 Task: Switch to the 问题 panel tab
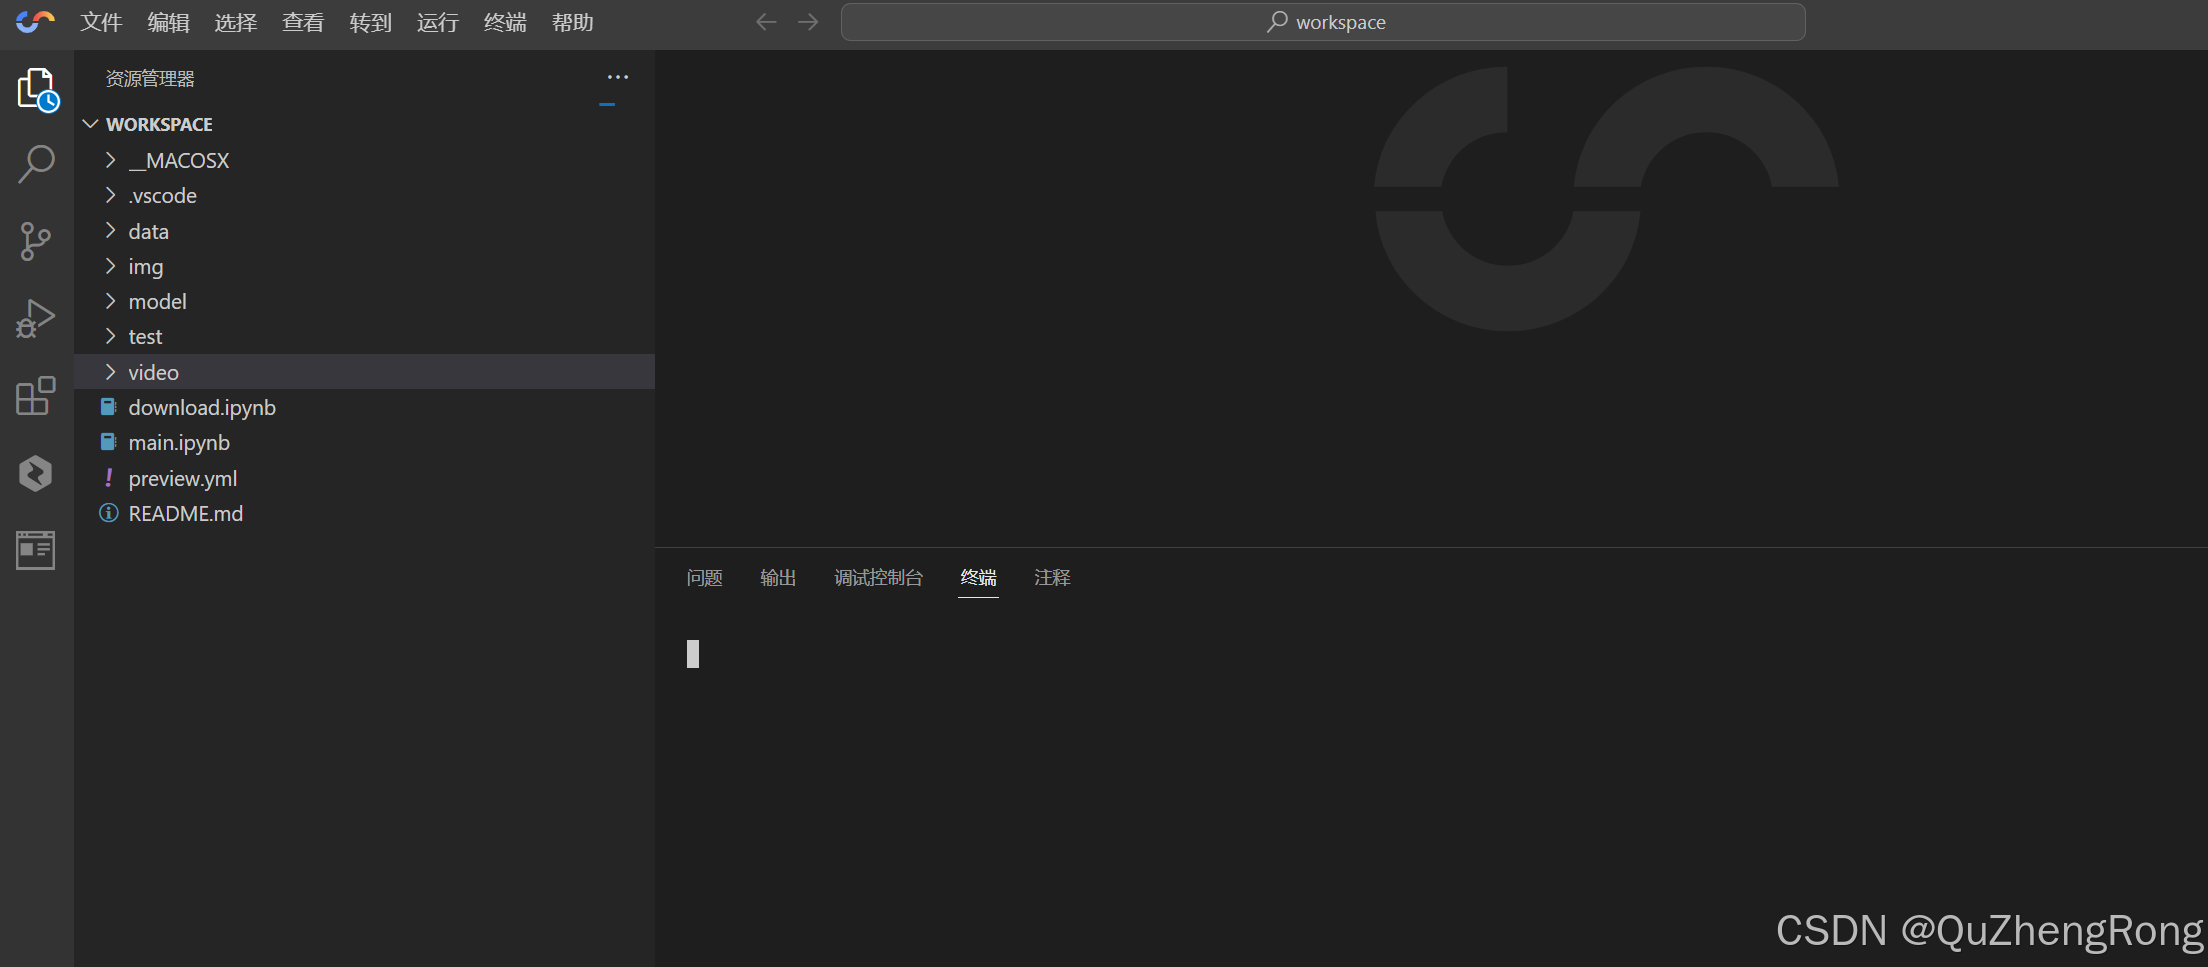click(704, 577)
